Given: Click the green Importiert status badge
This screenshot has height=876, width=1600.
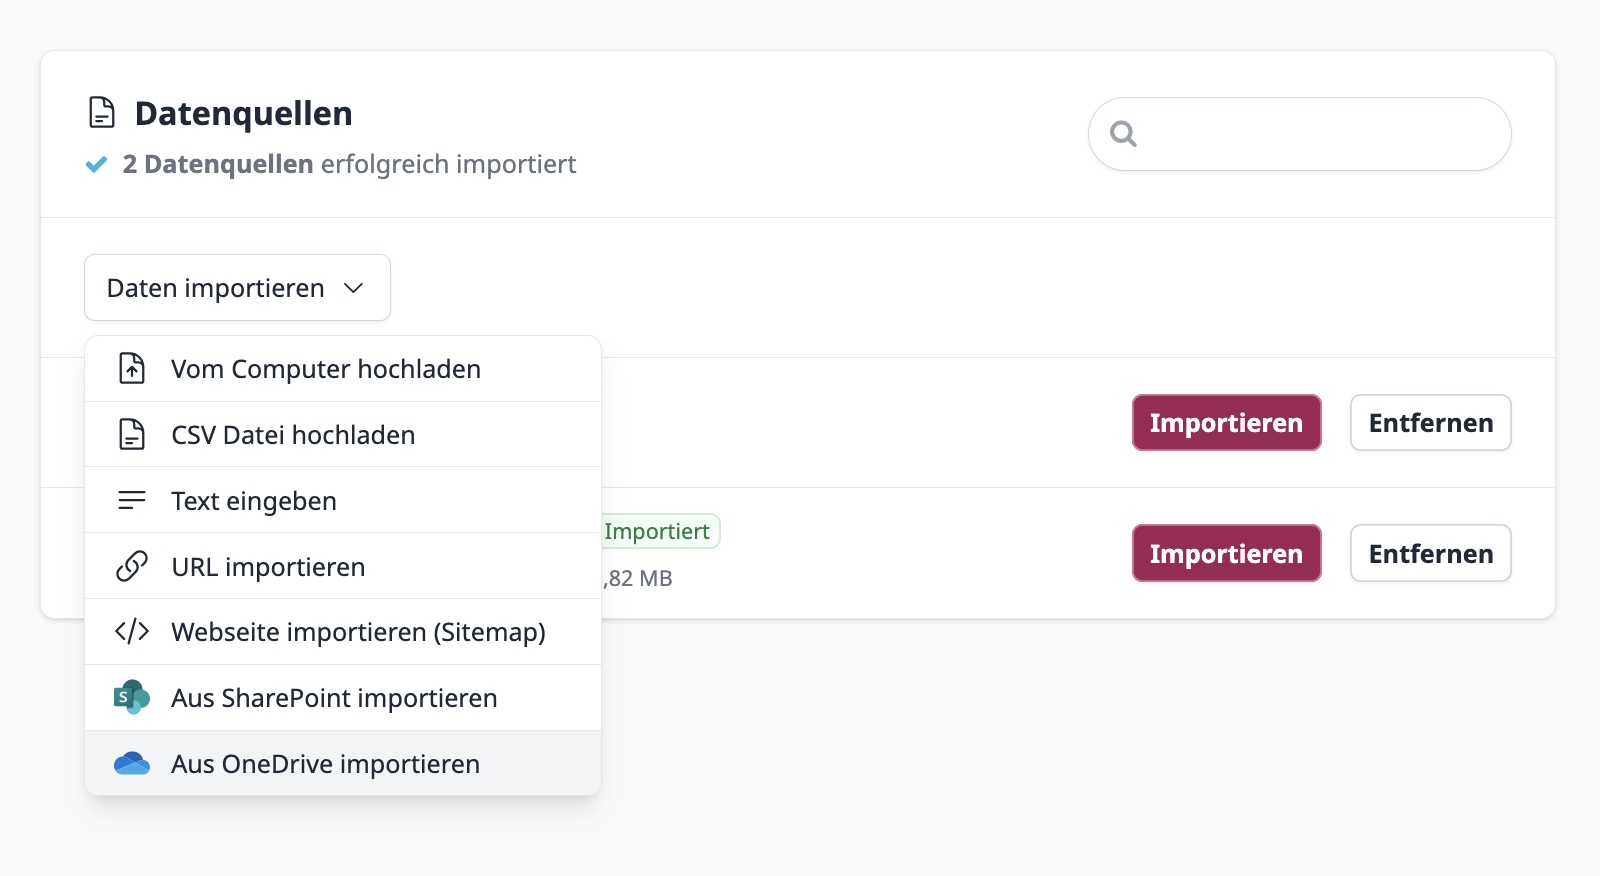Looking at the screenshot, I should [658, 531].
